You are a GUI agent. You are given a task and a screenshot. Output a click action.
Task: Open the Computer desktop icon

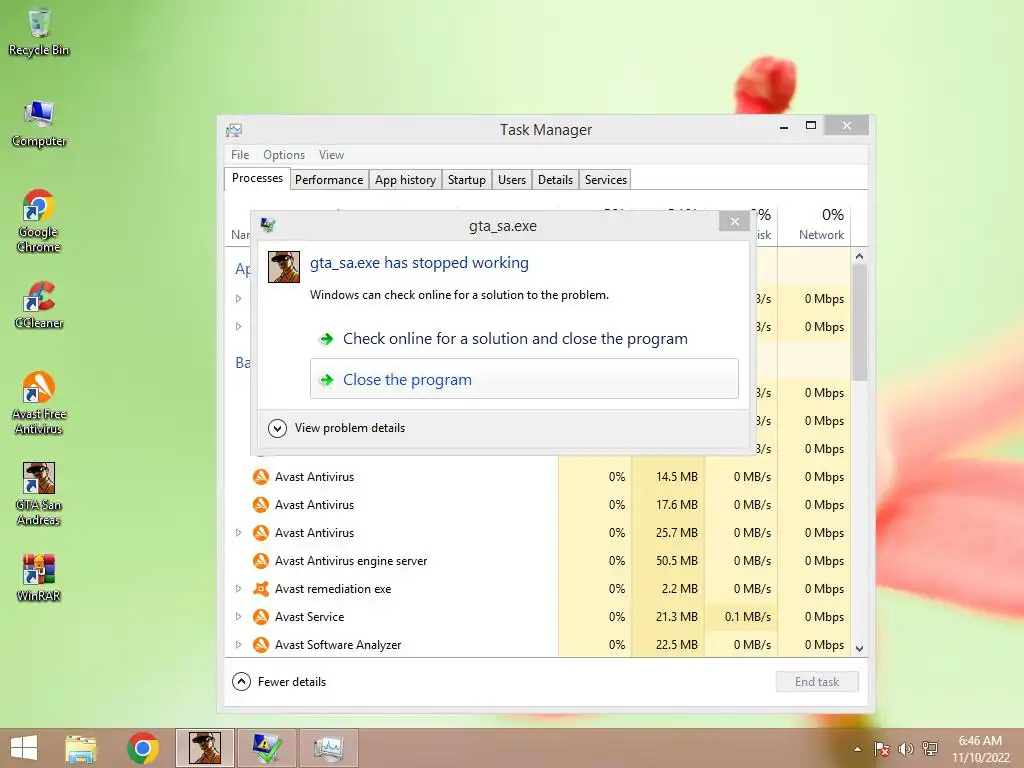(x=39, y=124)
